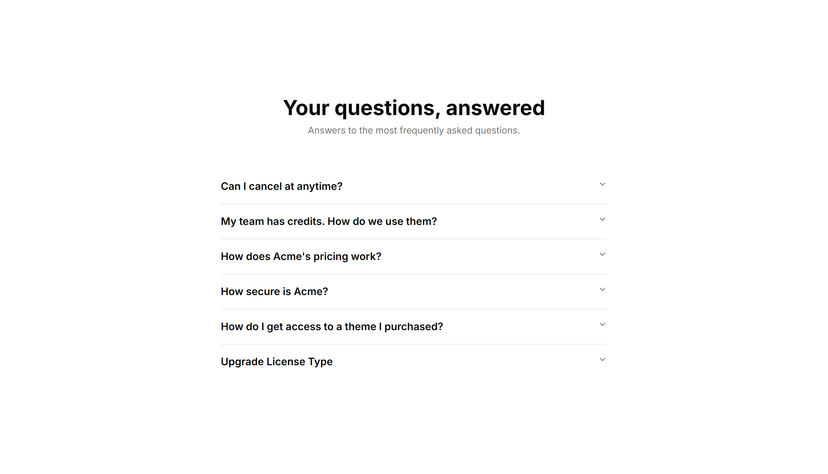Select the 'Can I cancel at anytime?' question text

click(281, 186)
